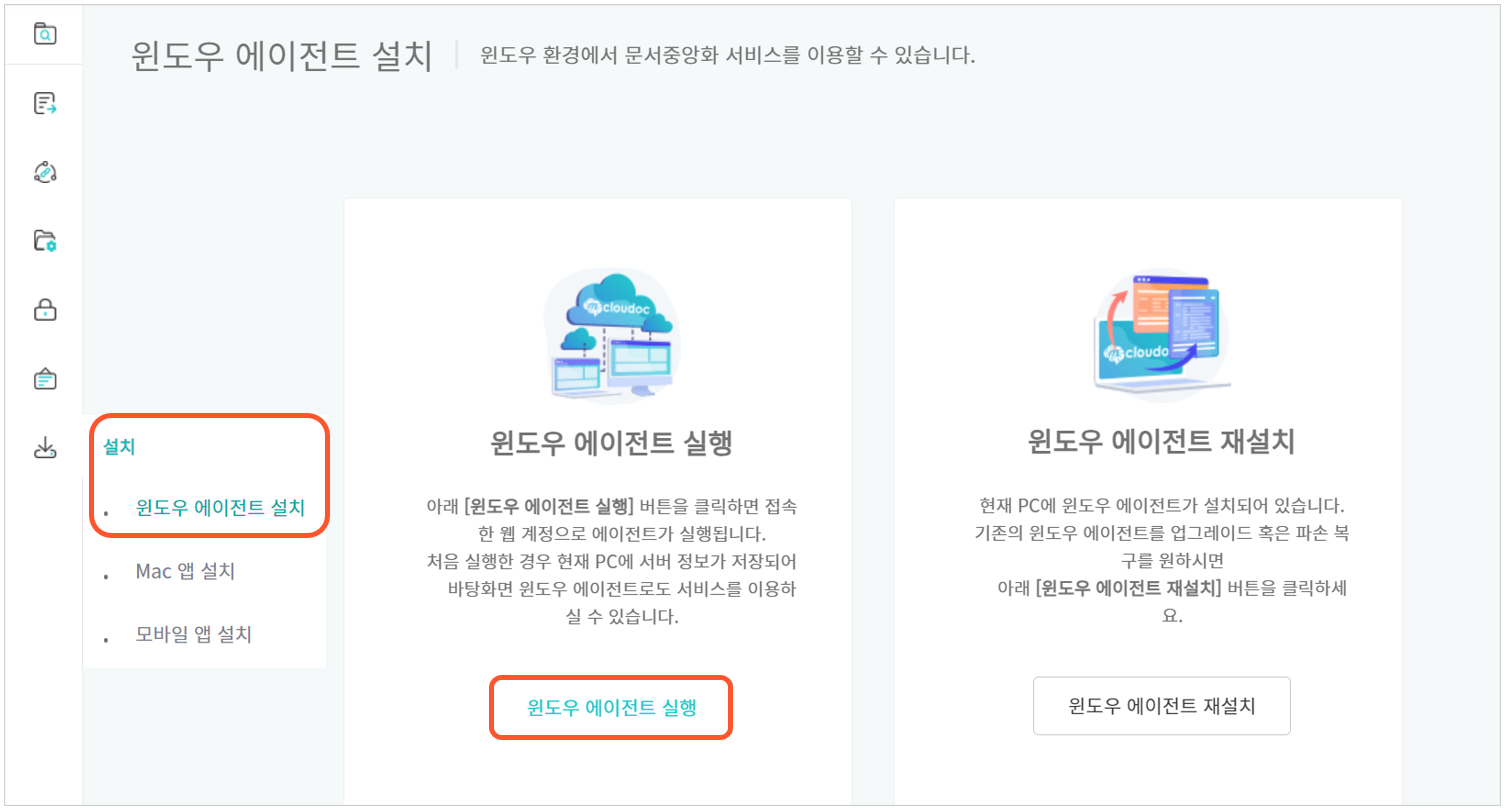Open the notice board icon in the sidebar

tap(45, 379)
